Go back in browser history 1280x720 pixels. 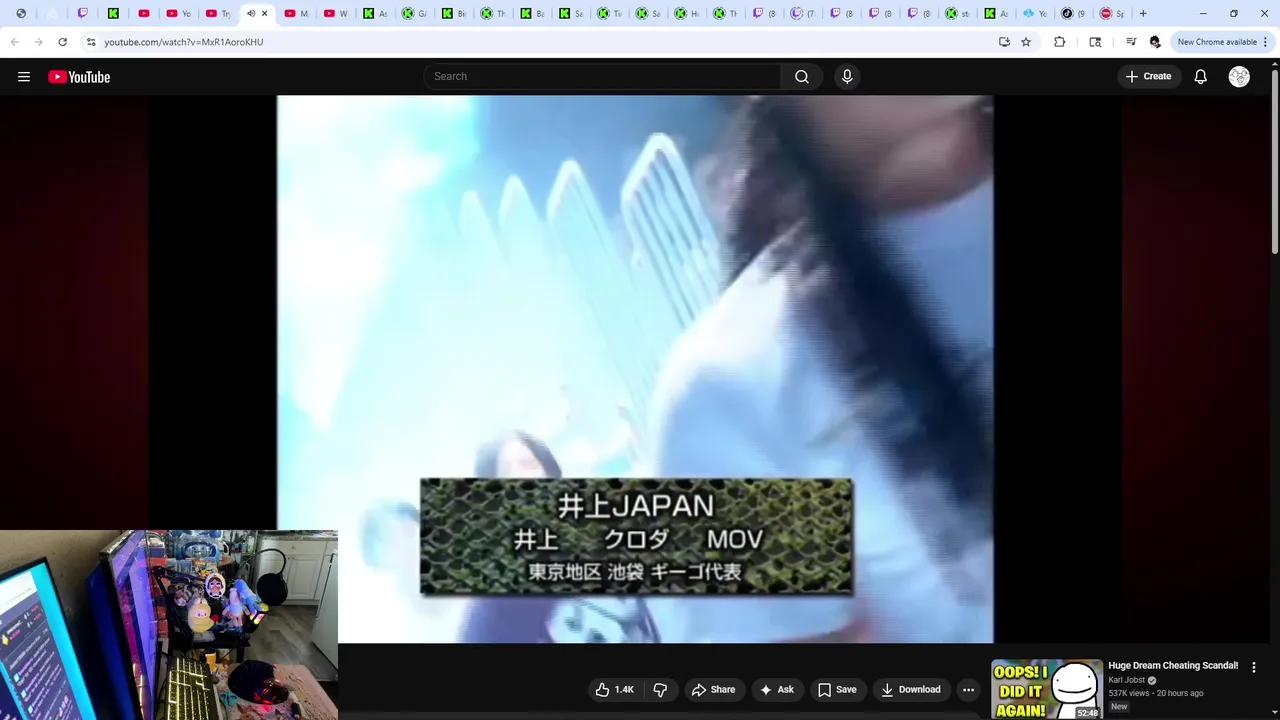[15, 42]
